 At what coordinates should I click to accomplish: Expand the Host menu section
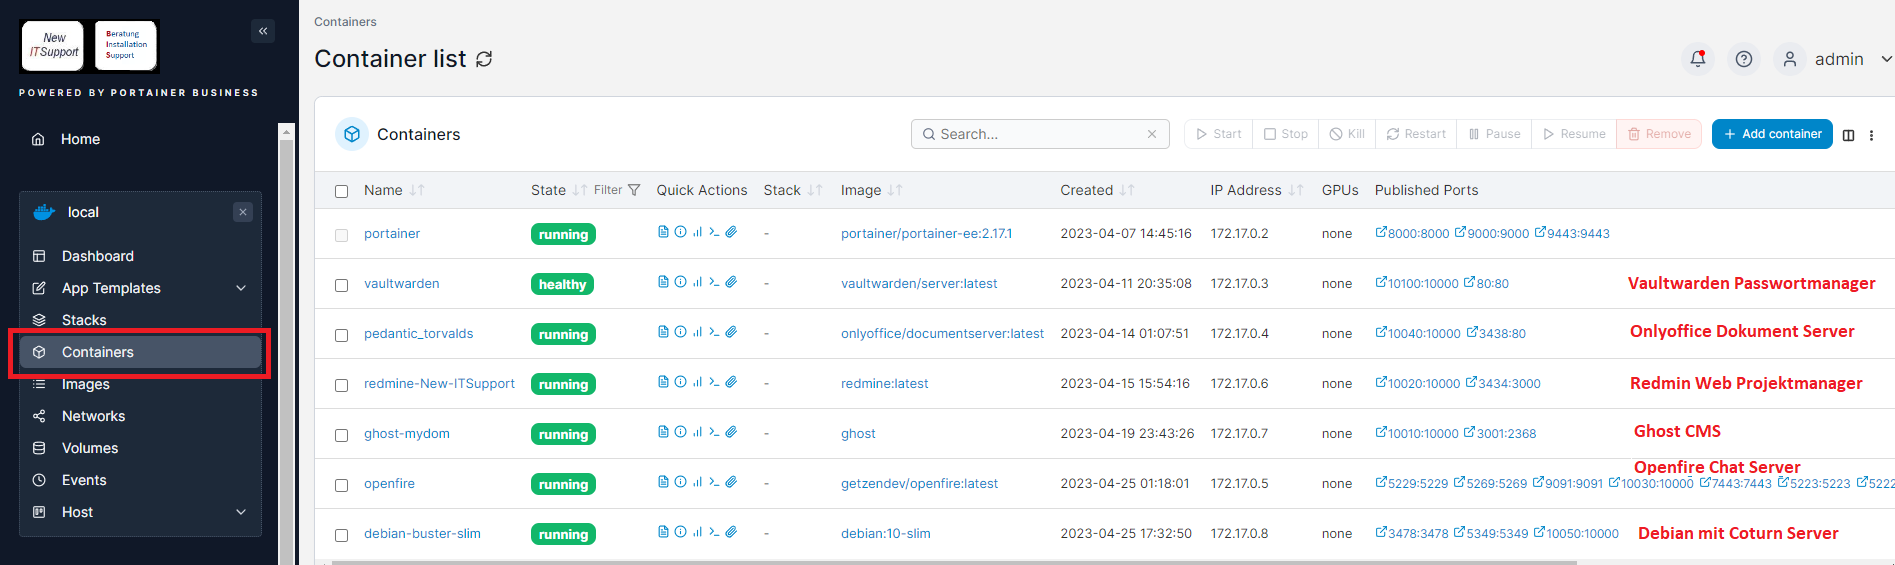click(241, 512)
